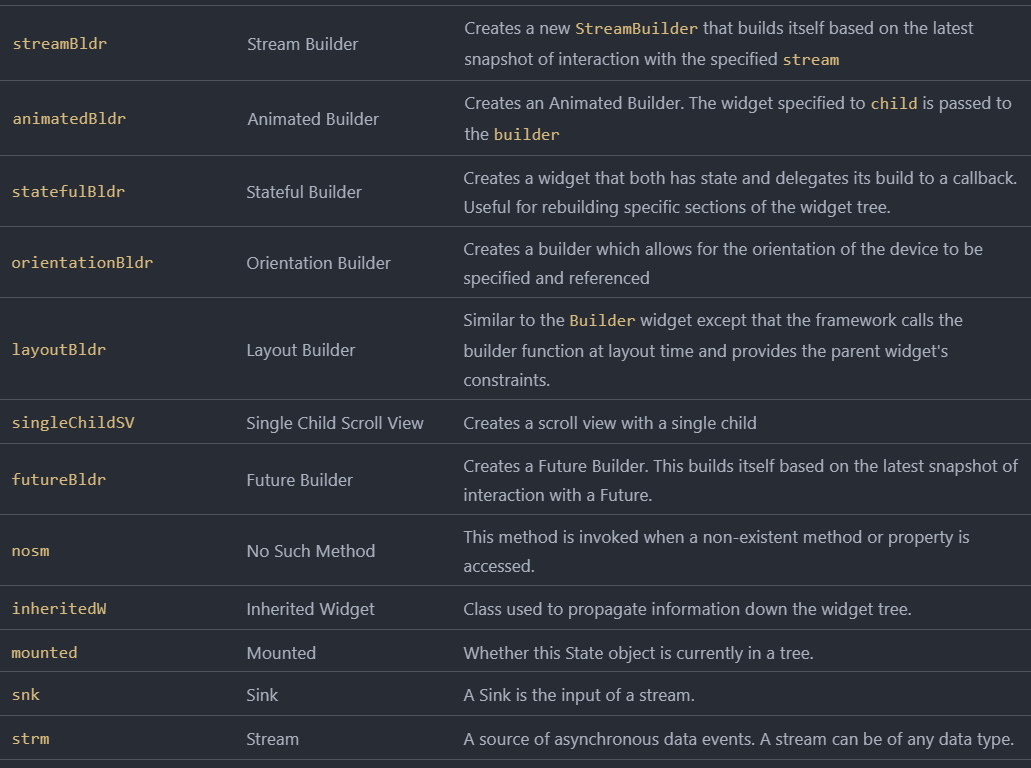Click the mounted snippet prefix
The image size is (1031, 768).
coord(44,653)
